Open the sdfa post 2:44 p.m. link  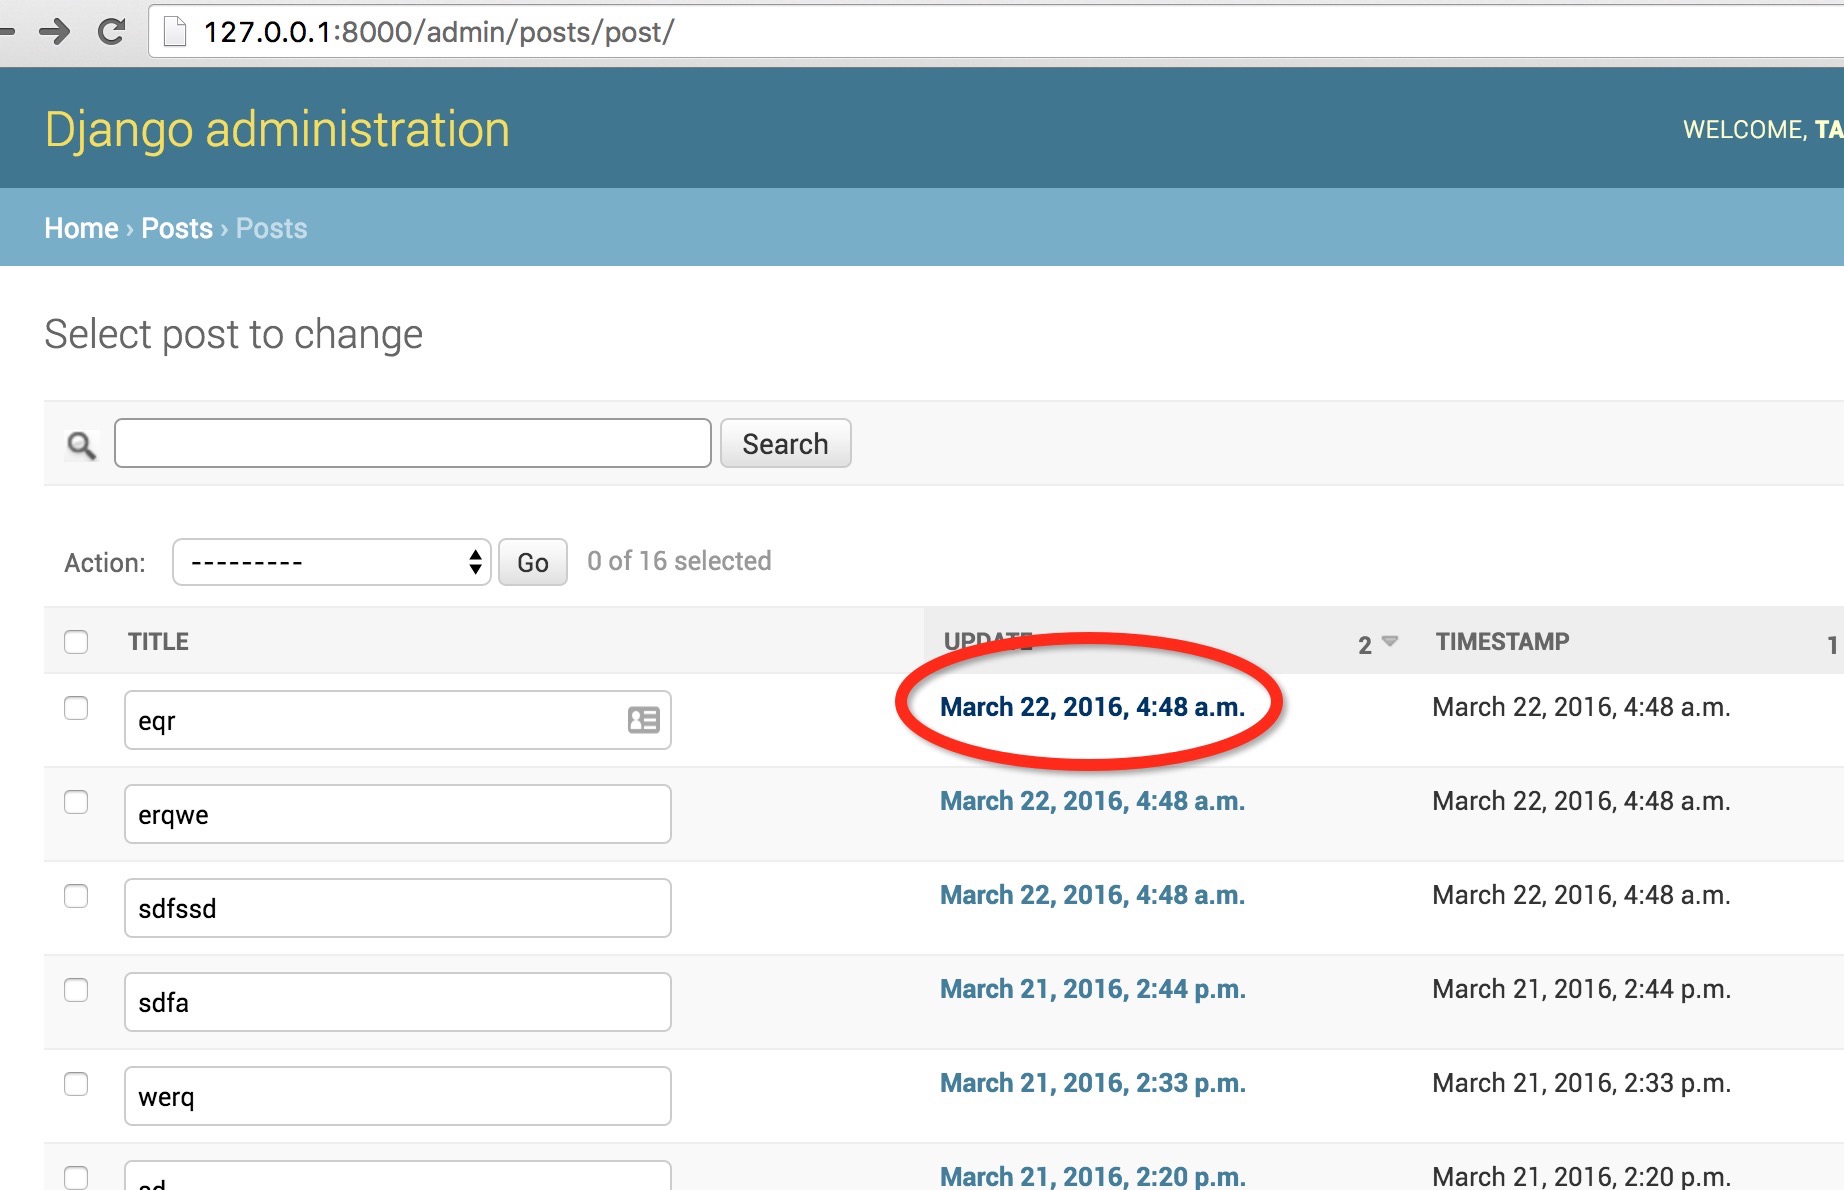click(x=1093, y=989)
